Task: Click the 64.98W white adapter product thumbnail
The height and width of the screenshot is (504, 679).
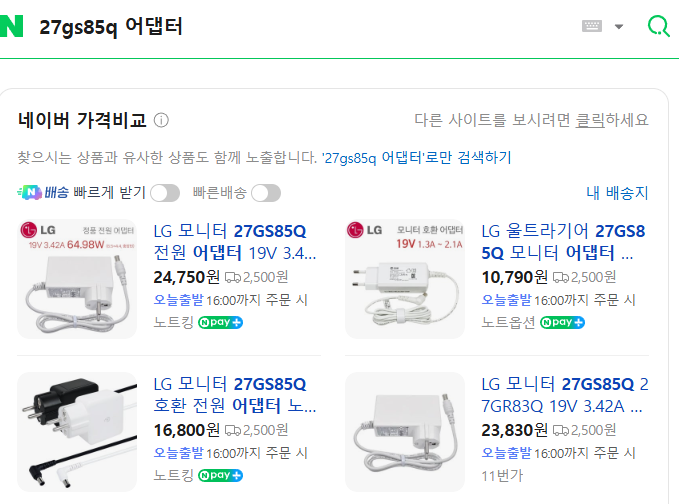Action: tap(77, 279)
